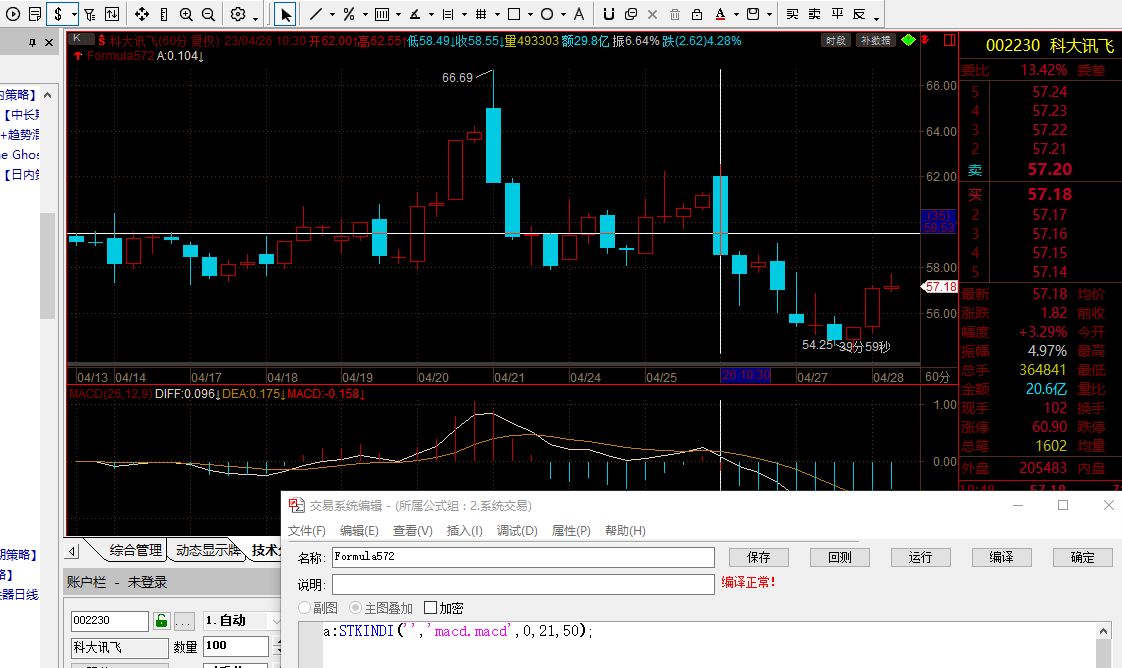Collapse the strategy tree chevron in left panel
The height and width of the screenshot is (668, 1122).
click(x=47, y=94)
